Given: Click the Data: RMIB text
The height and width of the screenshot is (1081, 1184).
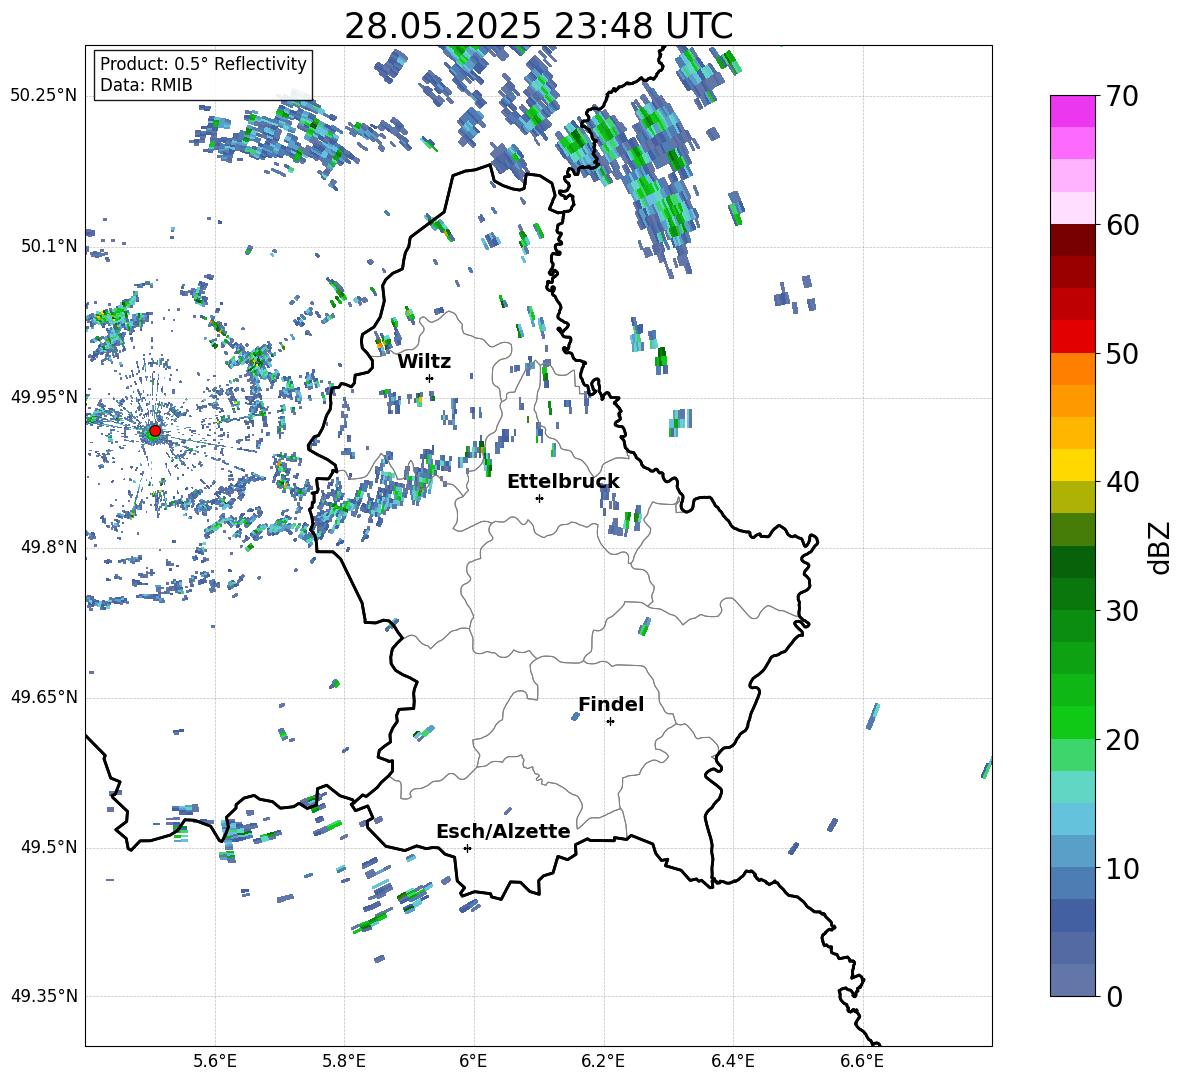Looking at the screenshot, I should click(146, 85).
